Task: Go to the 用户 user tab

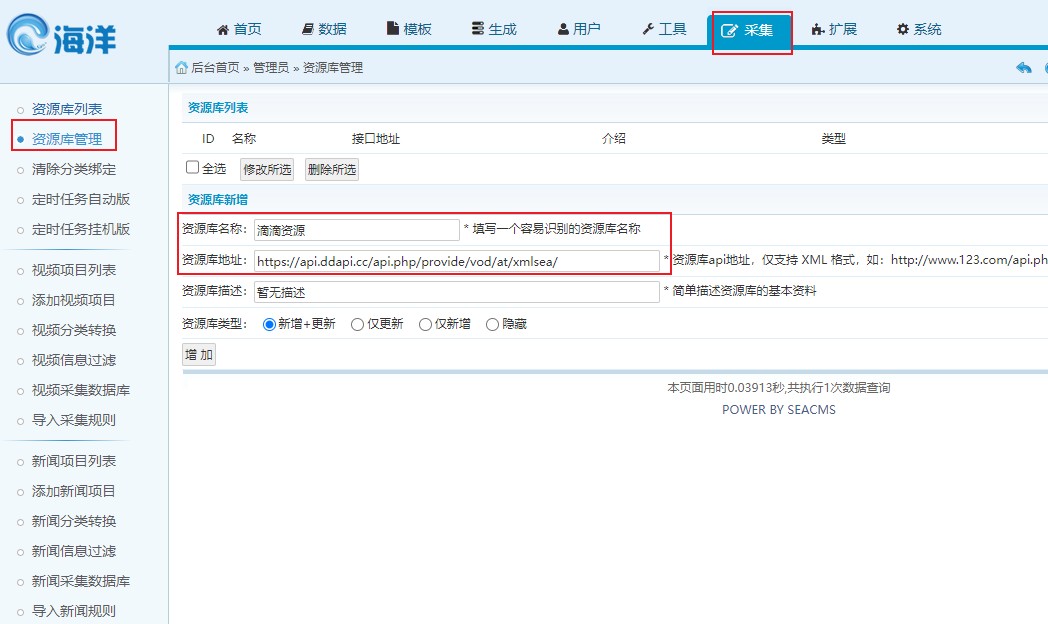Action: [x=579, y=29]
